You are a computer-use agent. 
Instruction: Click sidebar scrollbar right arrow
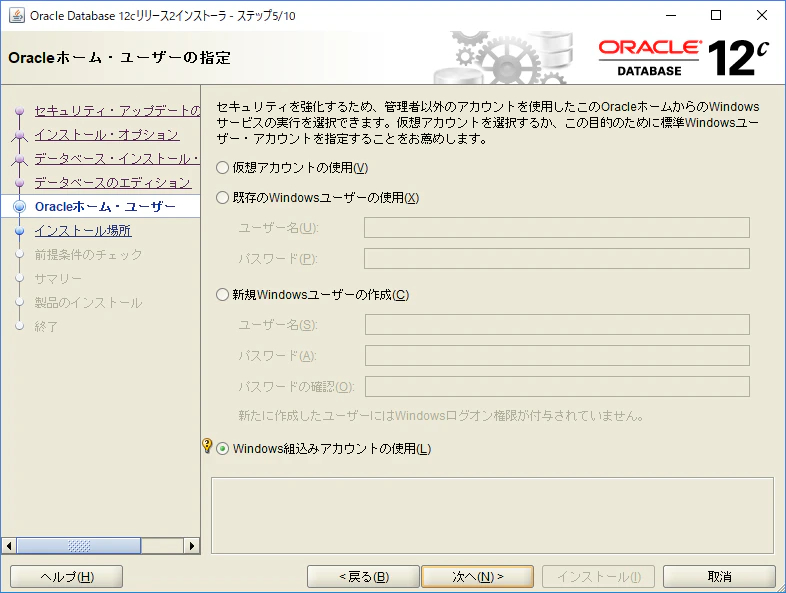pyautogui.click(x=191, y=545)
